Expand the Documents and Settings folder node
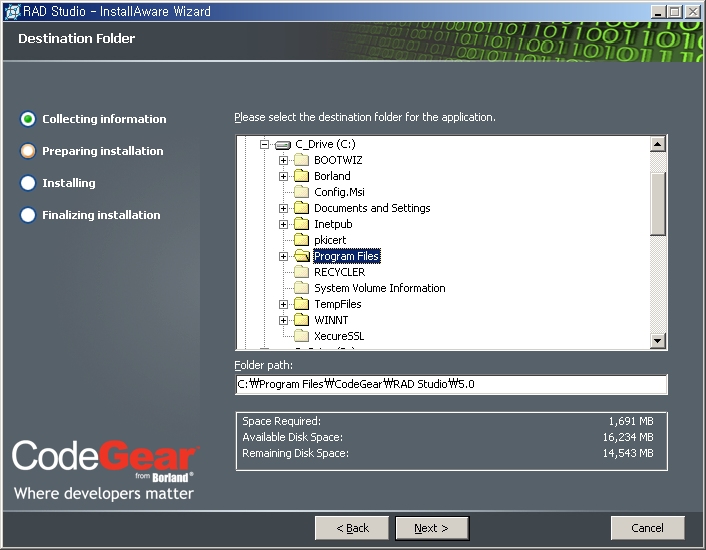 (284, 208)
